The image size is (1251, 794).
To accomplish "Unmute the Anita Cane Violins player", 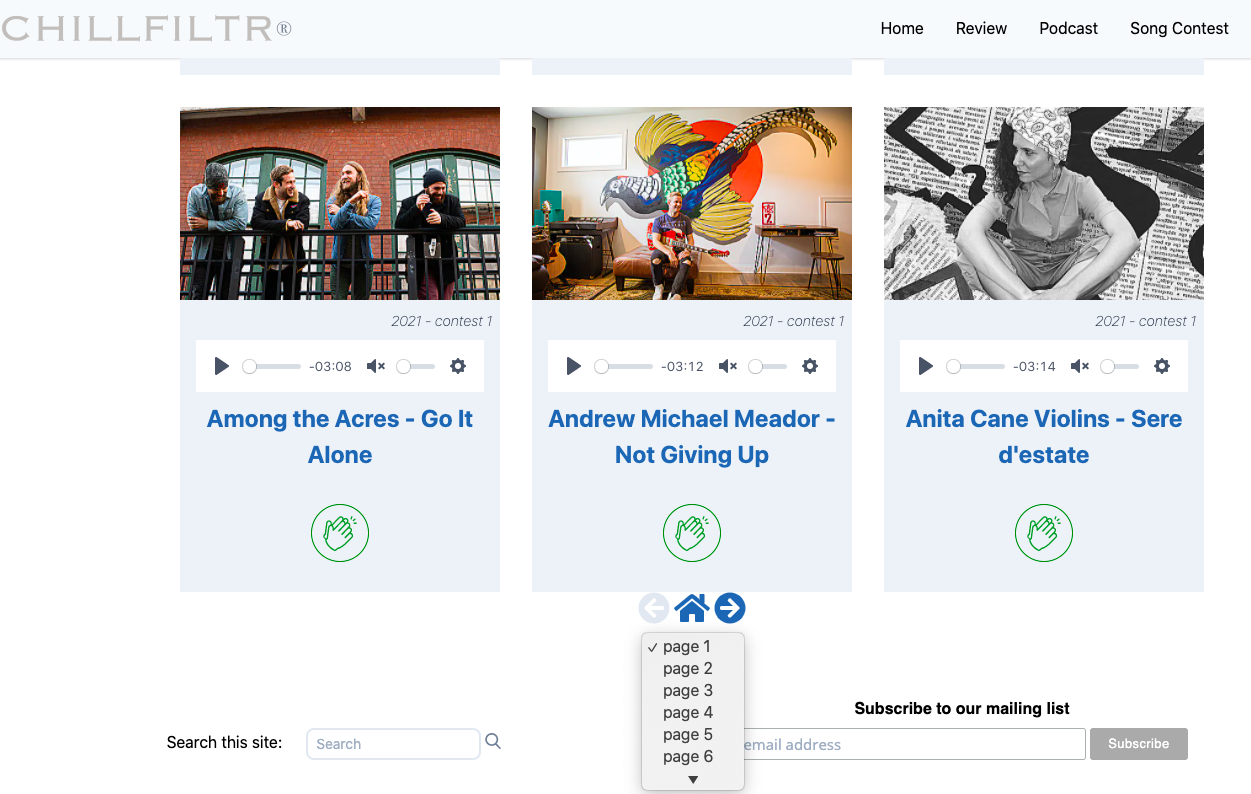I will click(x=1080, y=366).
